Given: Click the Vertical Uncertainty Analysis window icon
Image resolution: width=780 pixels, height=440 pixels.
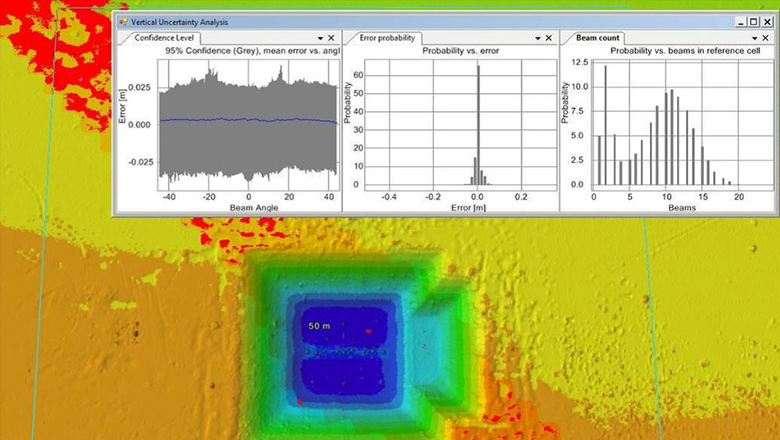Looking at the screenshot, I should click(123, 22).
